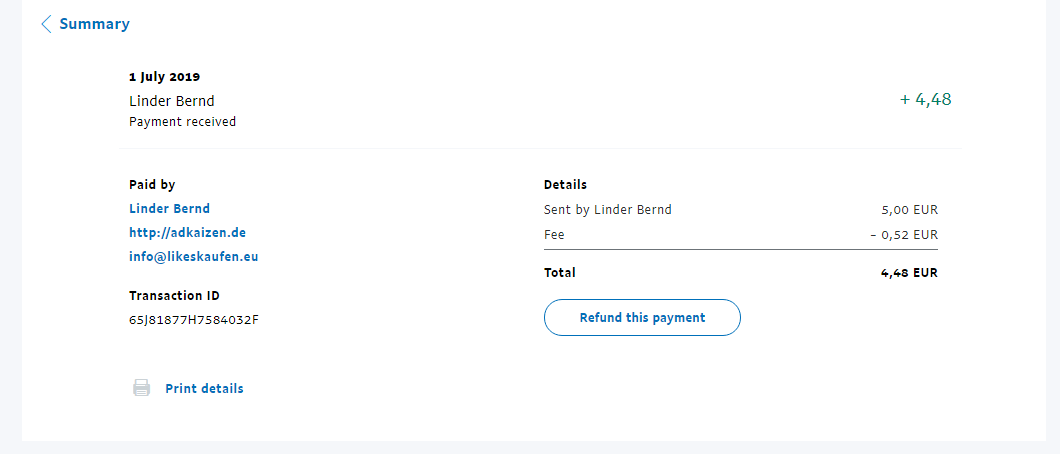Go back via the Summary link
The image size is (1060, 454).
pyautogui.click(x=94, y=24)
